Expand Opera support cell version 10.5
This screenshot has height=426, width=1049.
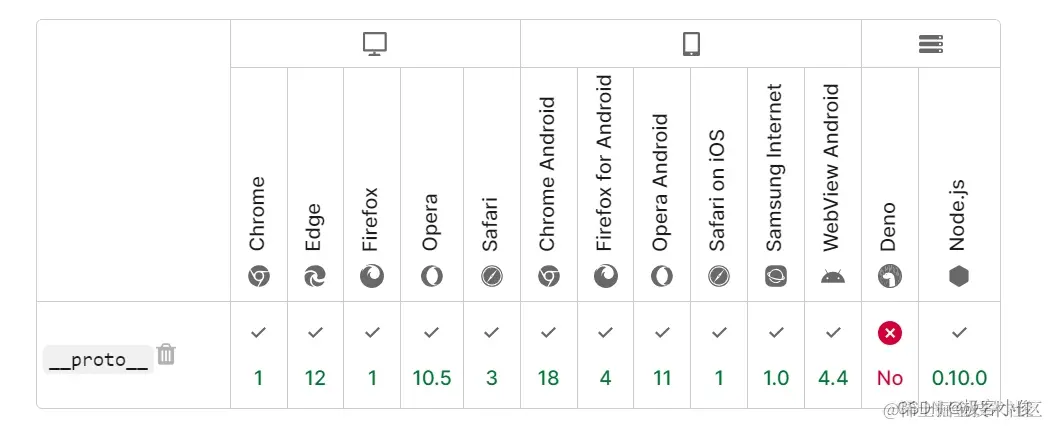tap(432, 354)
